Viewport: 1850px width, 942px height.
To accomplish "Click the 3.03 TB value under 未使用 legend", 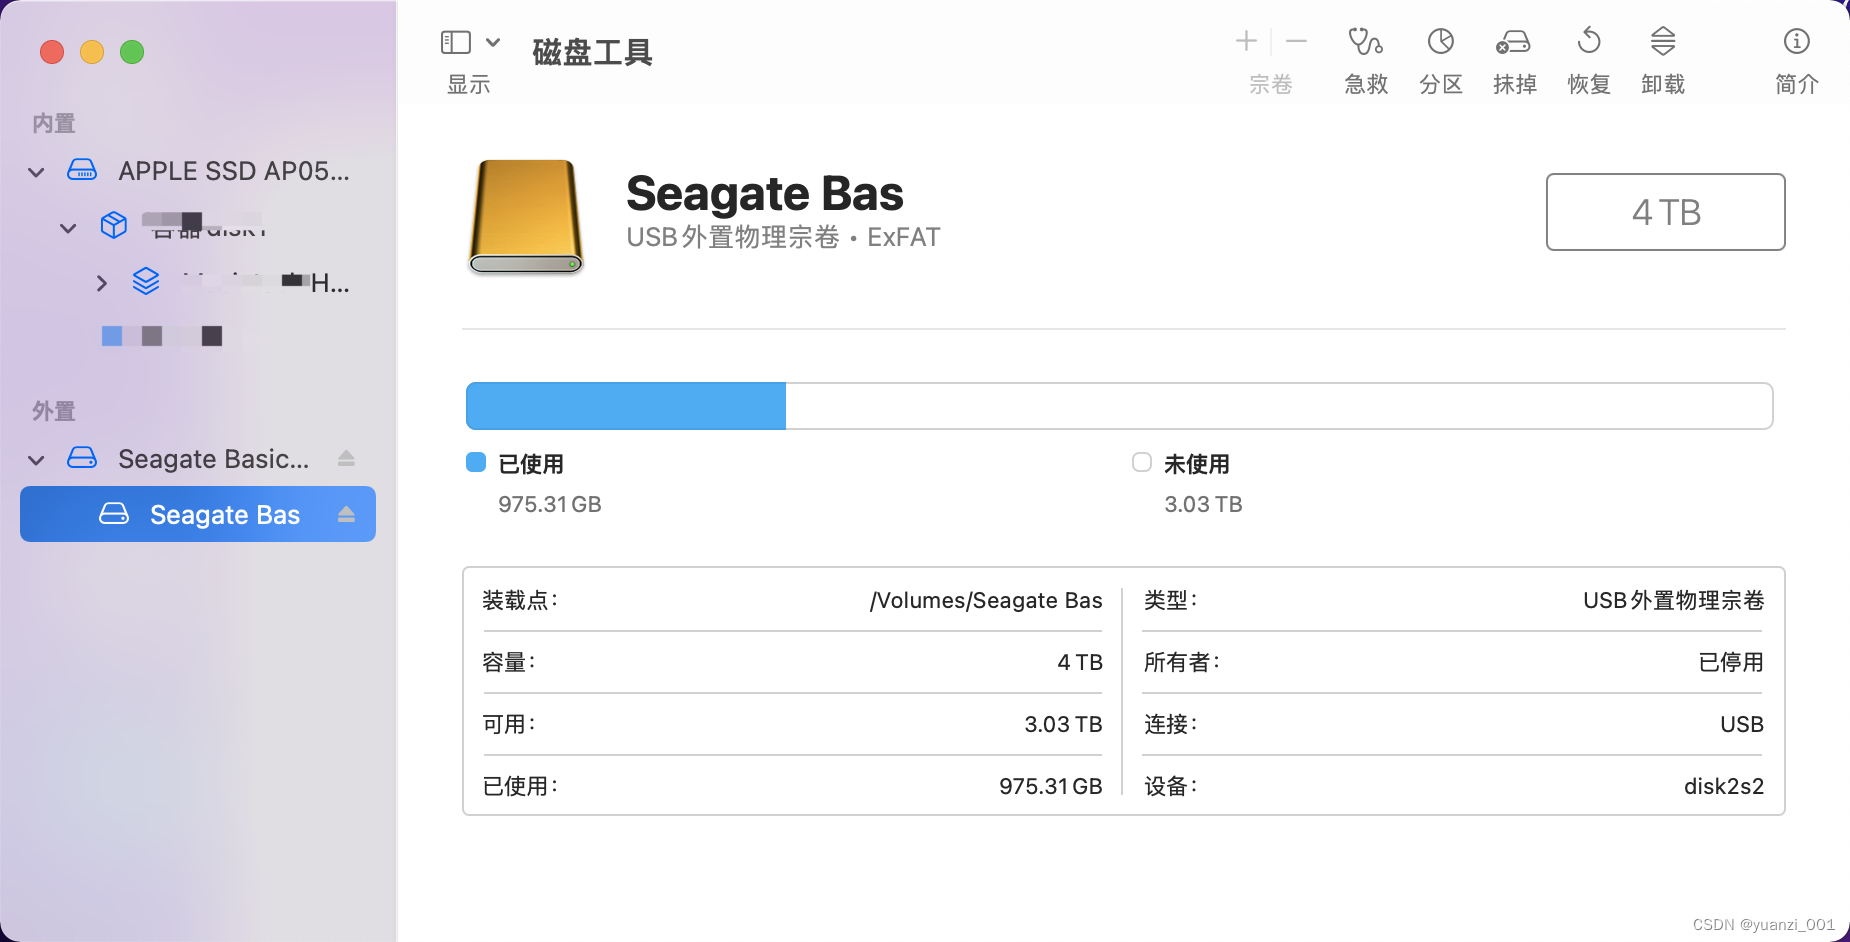I will (x=1203, y=504).
